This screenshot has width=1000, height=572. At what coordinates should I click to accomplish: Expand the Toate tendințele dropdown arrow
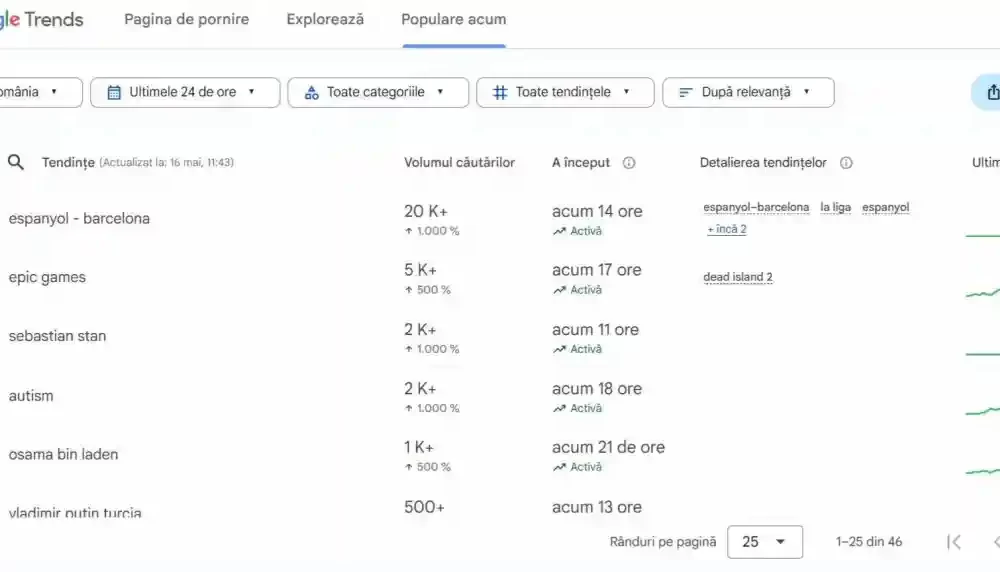[x=626, y=92]
